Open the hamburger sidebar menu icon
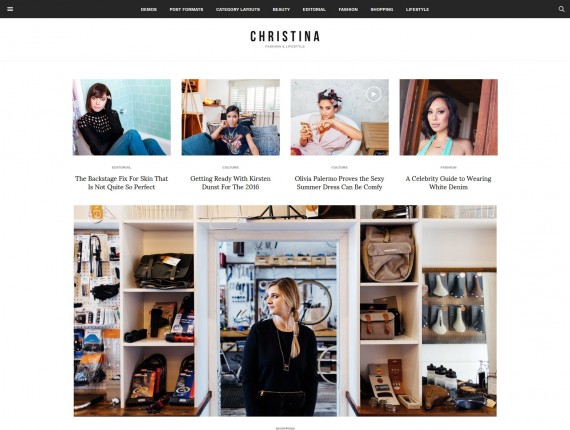This screenshot has width=570, height=430. pos(10,9)
